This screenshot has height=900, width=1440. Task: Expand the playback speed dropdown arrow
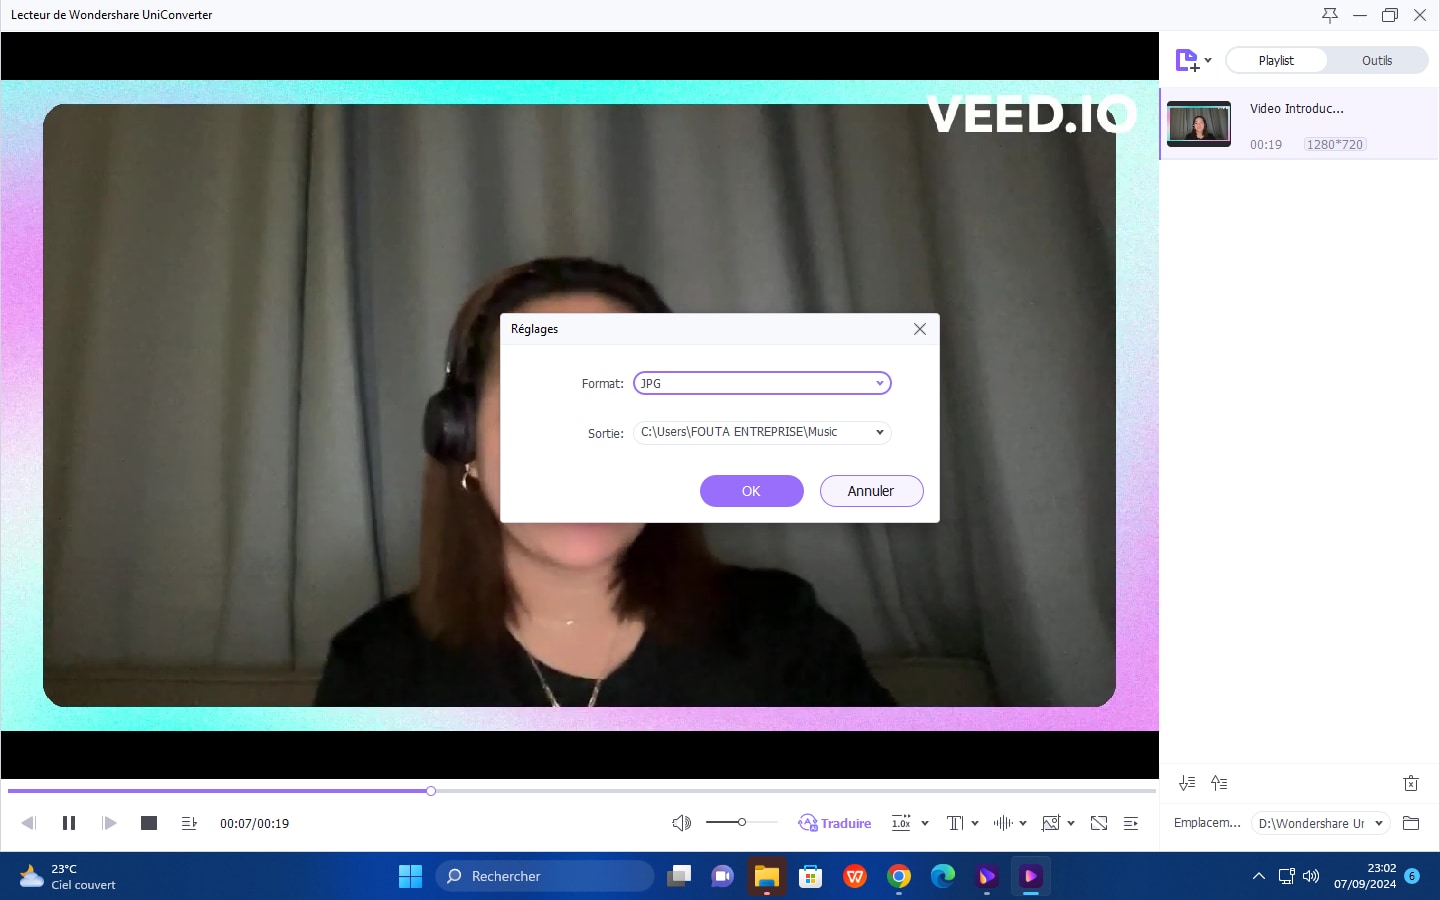click(x=925, y=823)
